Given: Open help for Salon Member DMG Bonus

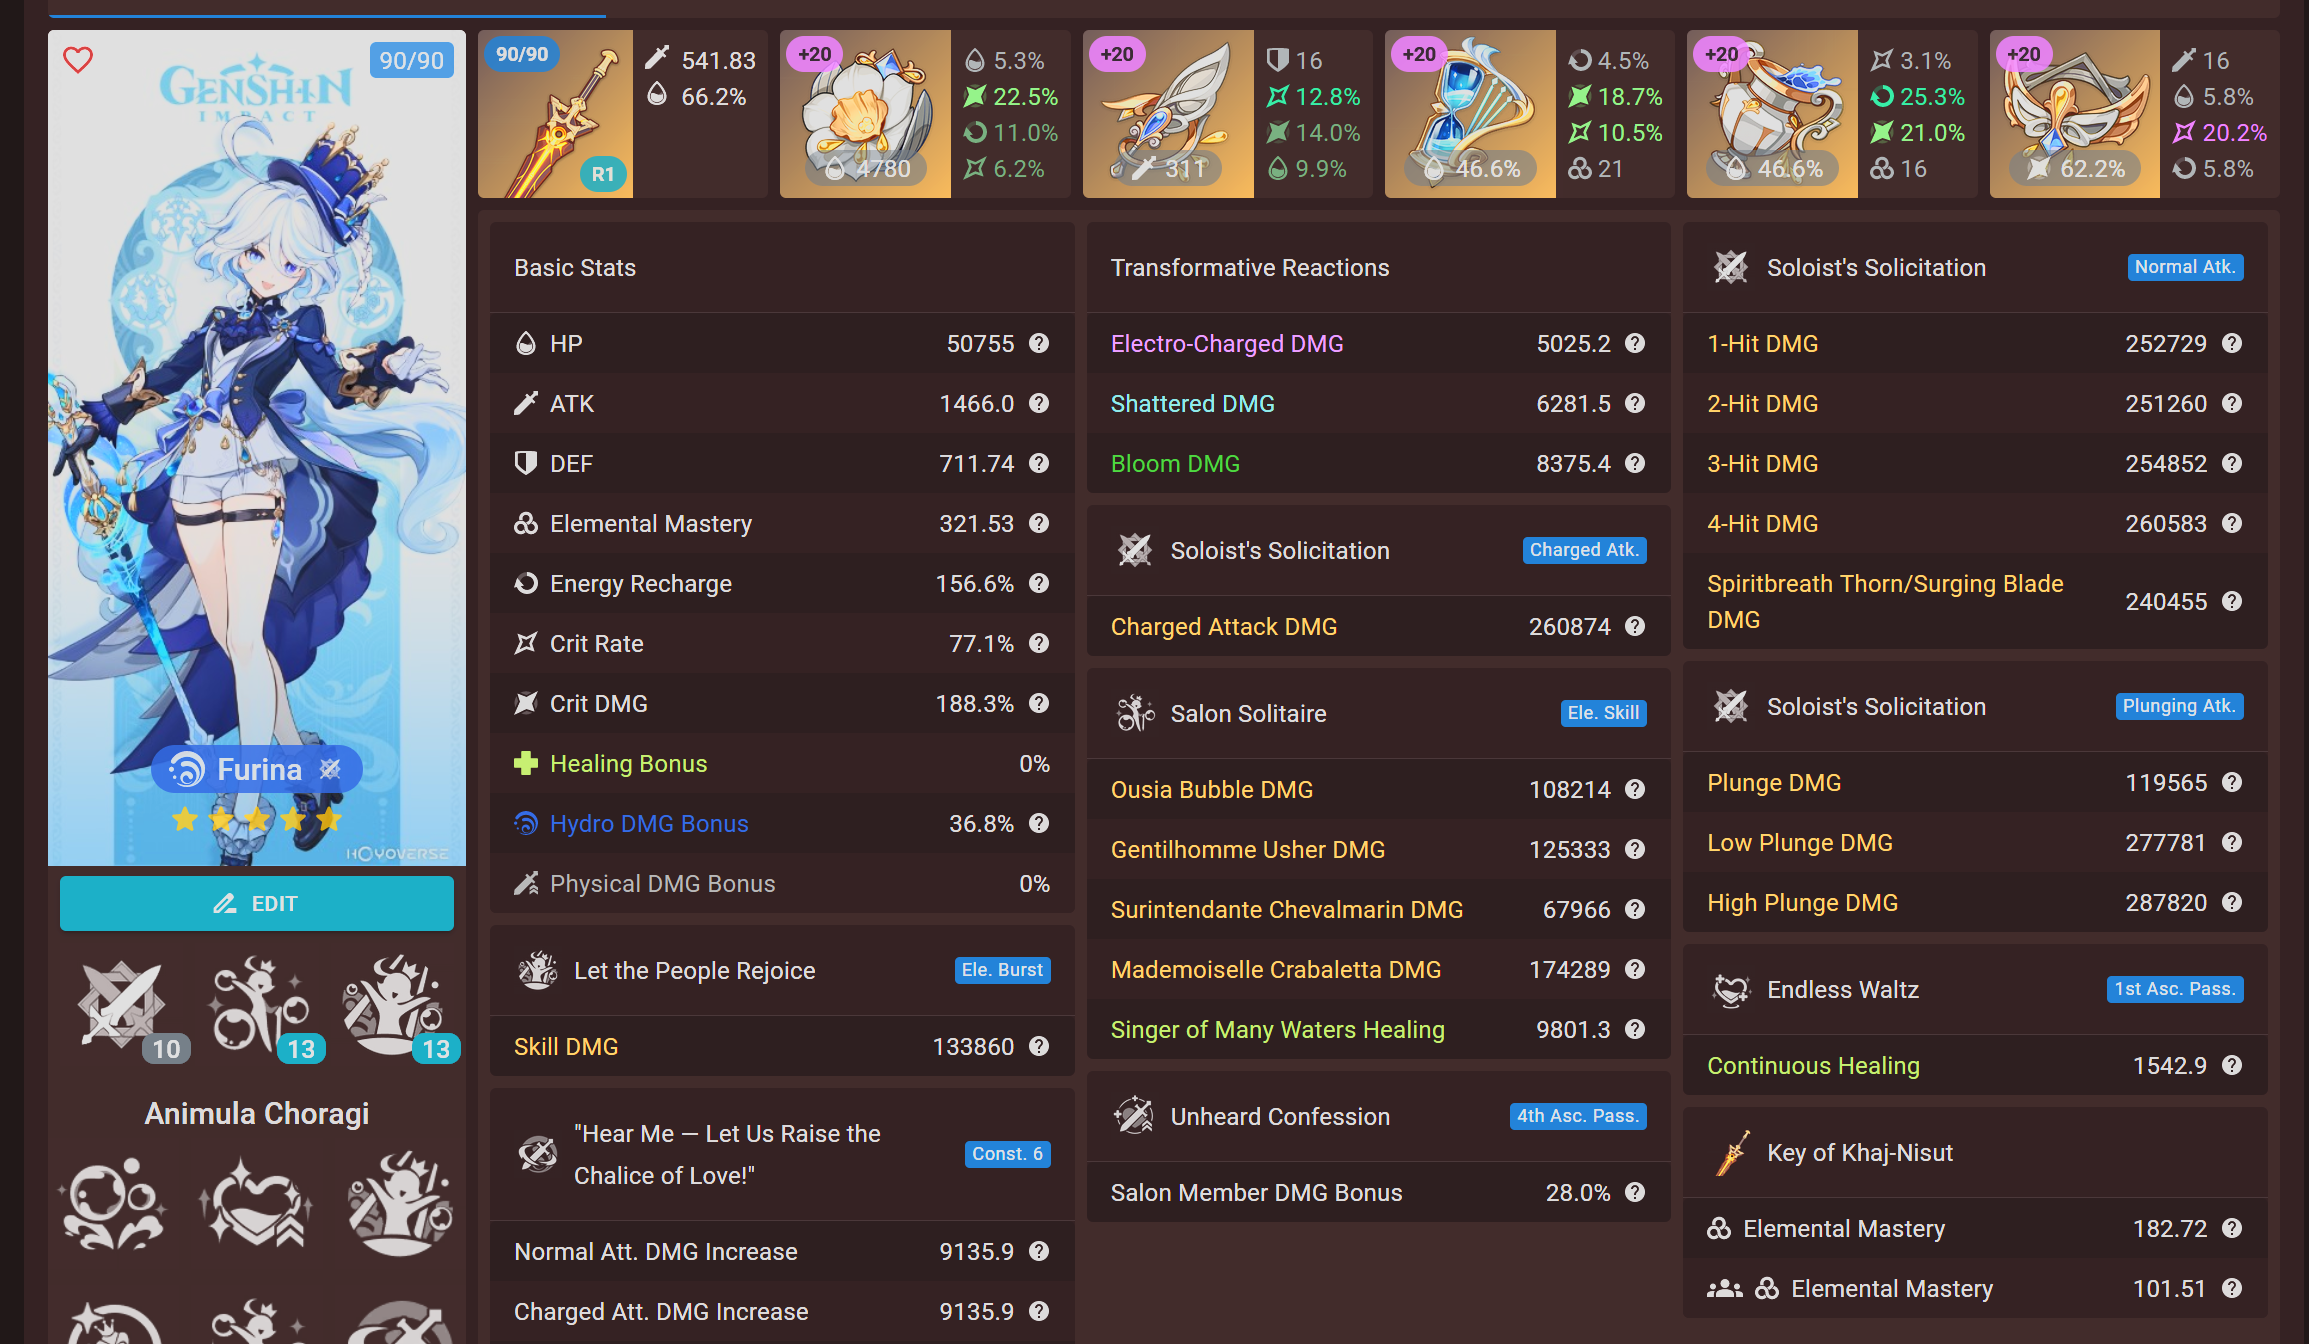Looking at the screenshot, I should pos(1635,1192).
